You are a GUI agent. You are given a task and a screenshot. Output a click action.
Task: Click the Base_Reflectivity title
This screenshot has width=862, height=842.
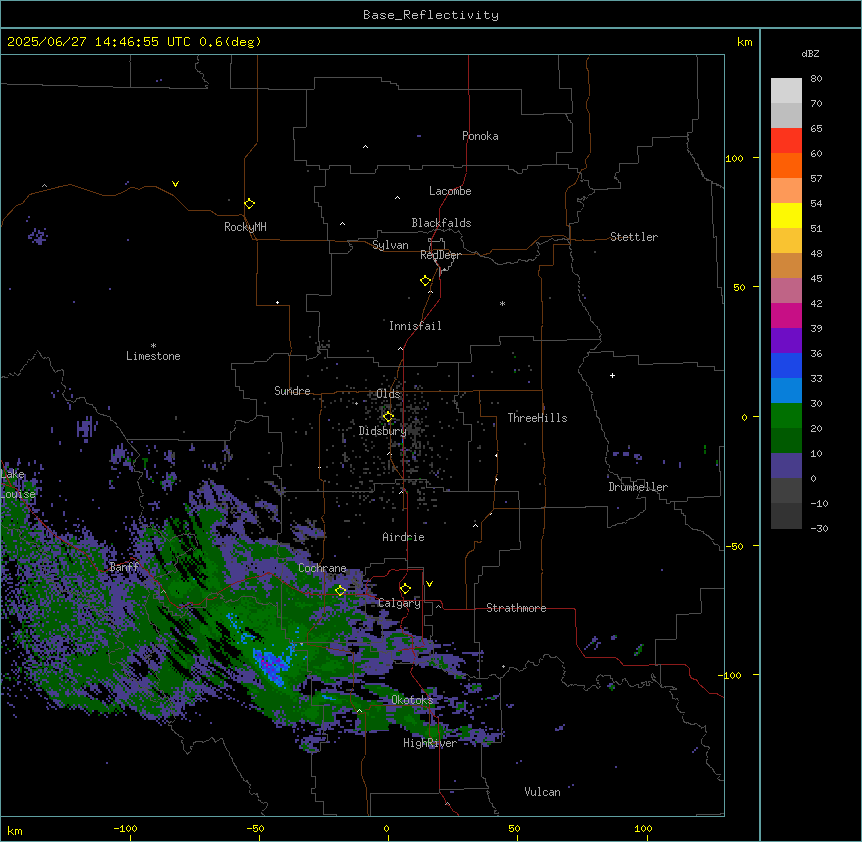click(x=431, y=15)
